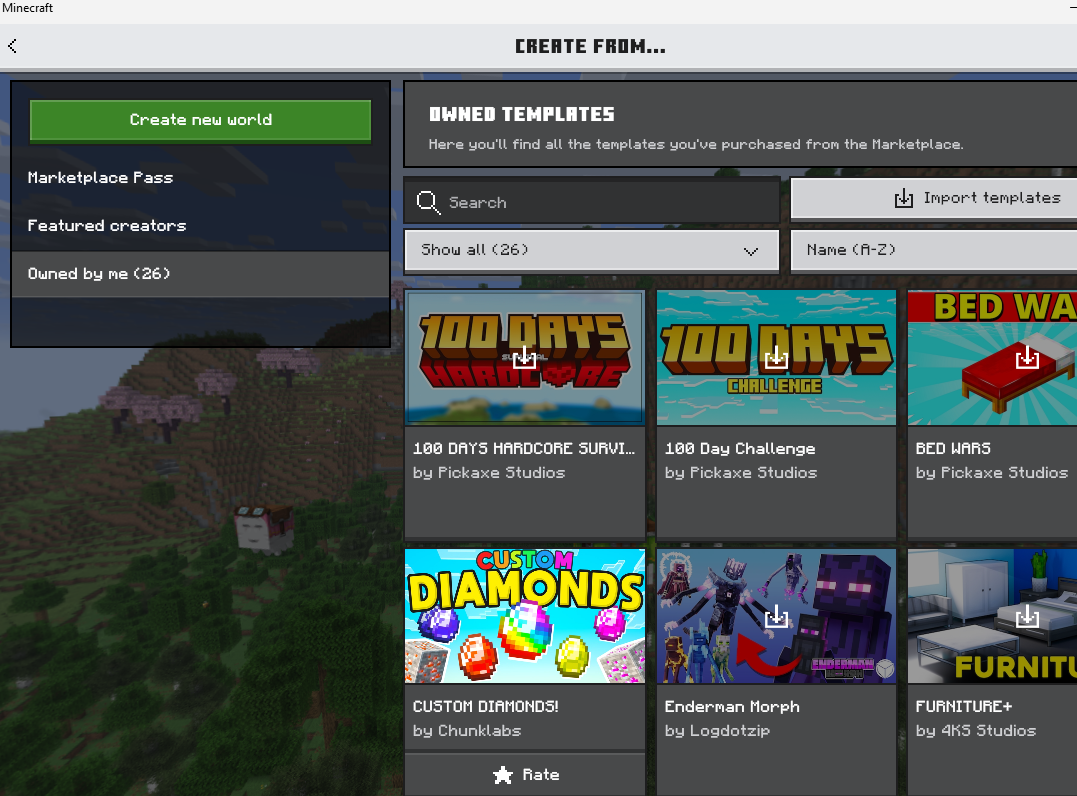Click the Import templates button
Screen dimensions: 1077x796
coord(934,198)
